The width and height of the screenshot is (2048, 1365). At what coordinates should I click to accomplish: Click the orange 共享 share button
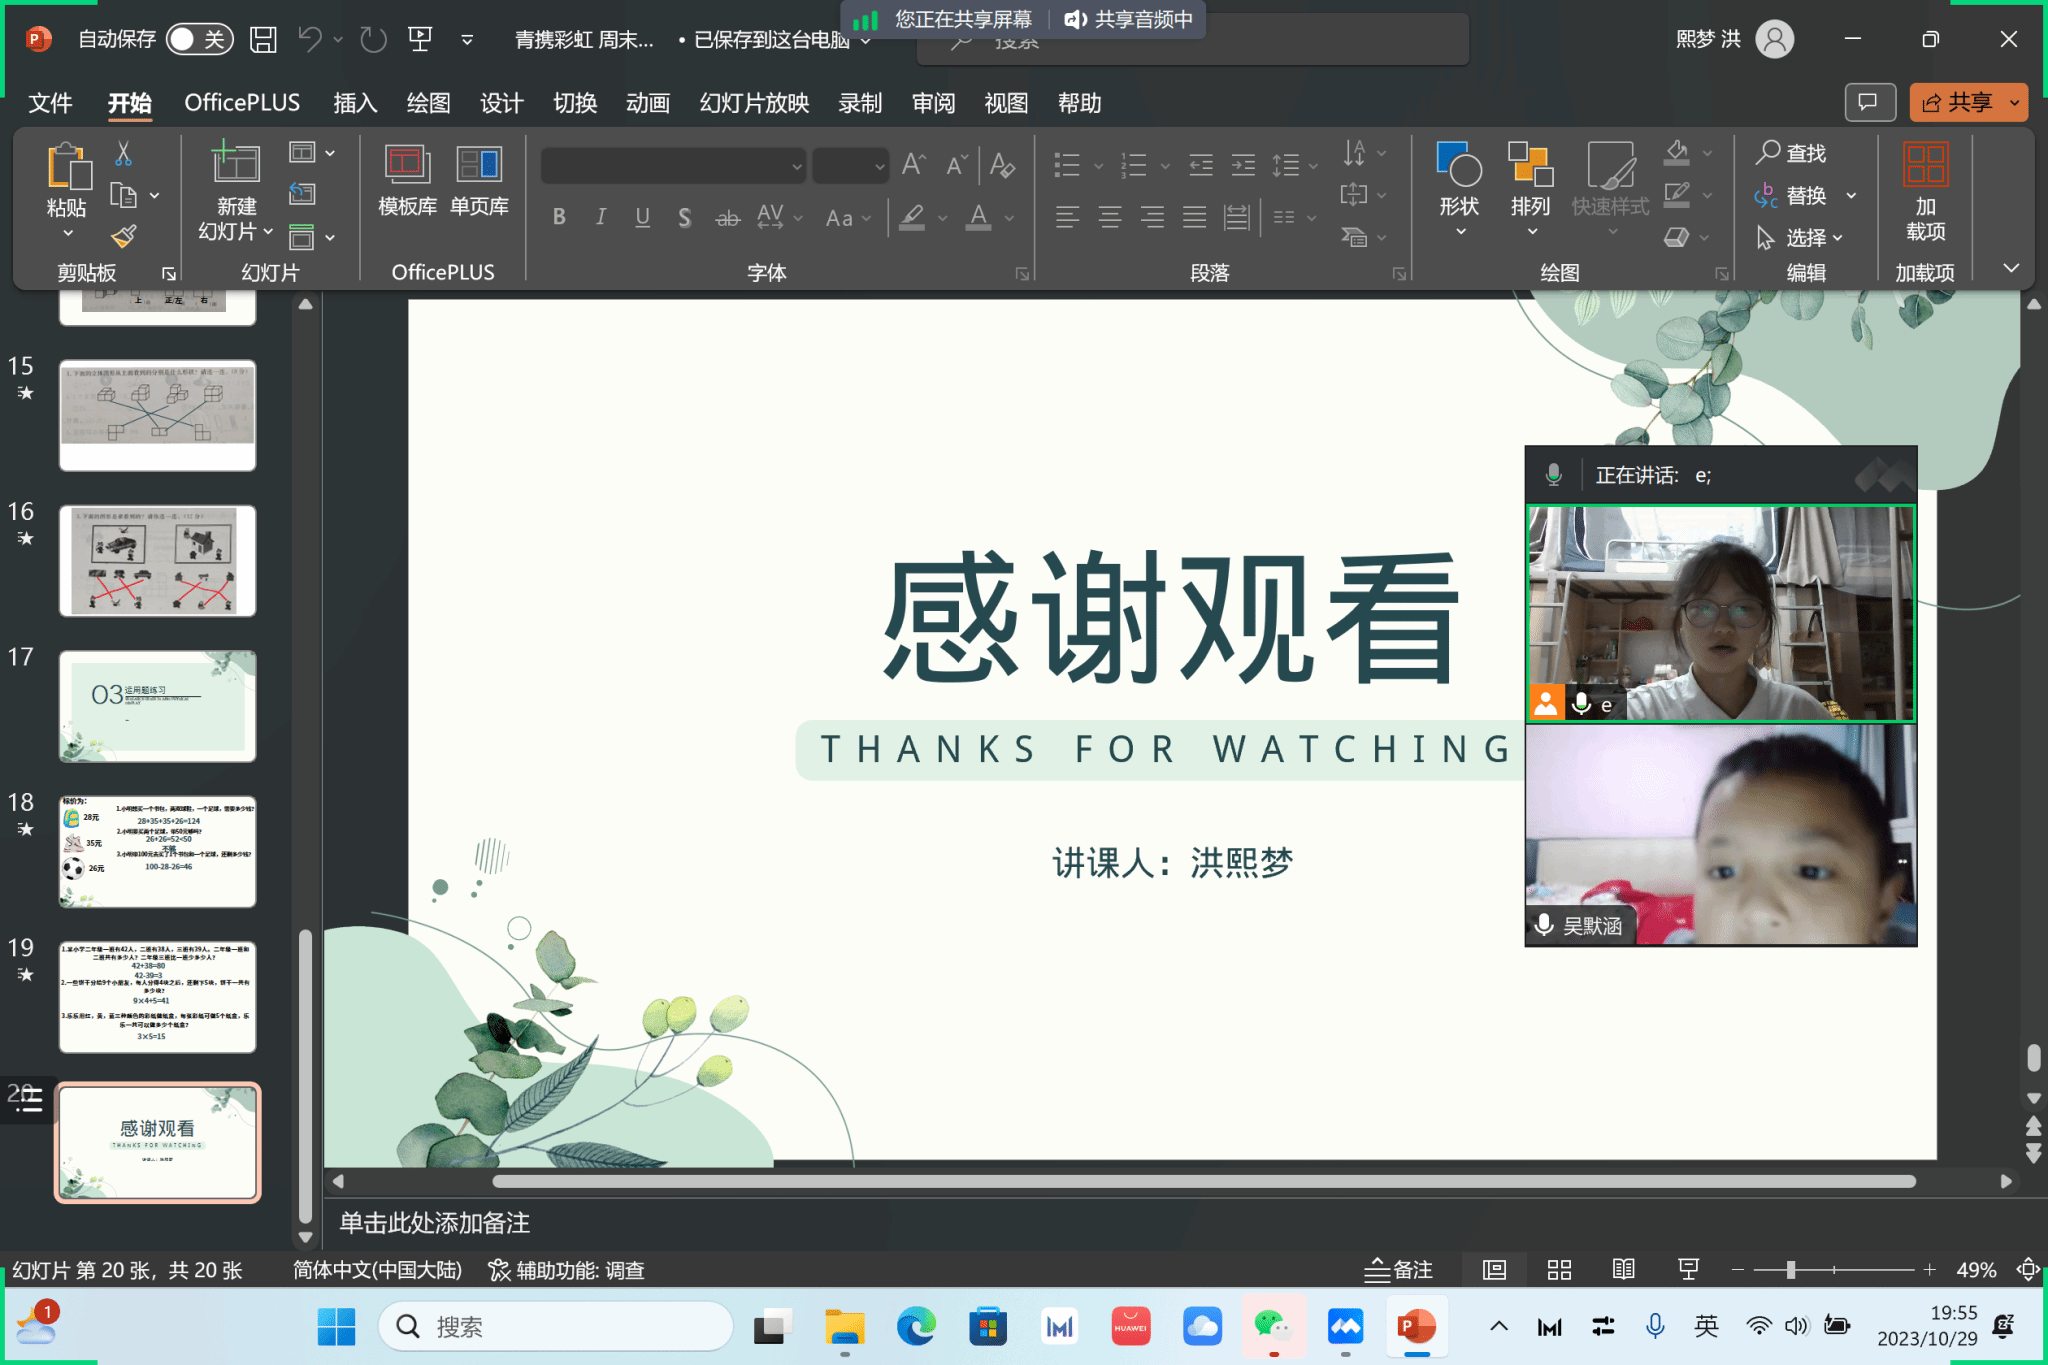point(1957,102)
